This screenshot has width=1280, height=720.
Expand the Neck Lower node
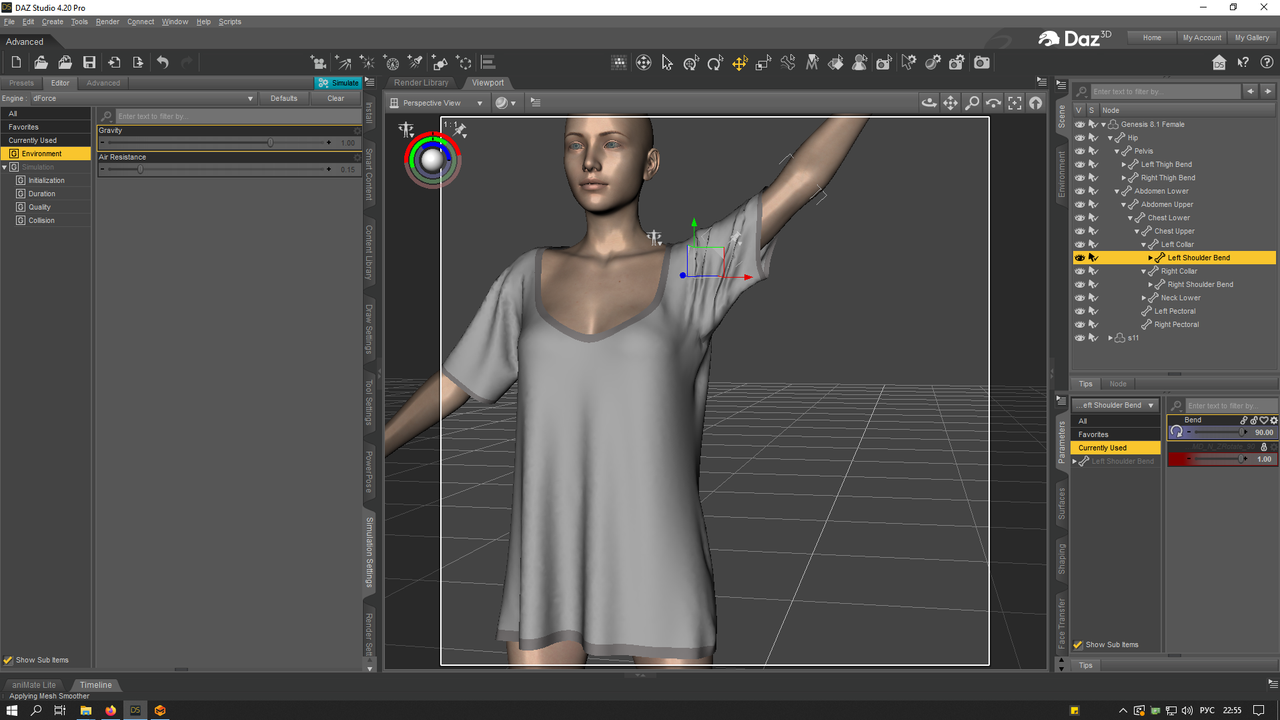1144,298
